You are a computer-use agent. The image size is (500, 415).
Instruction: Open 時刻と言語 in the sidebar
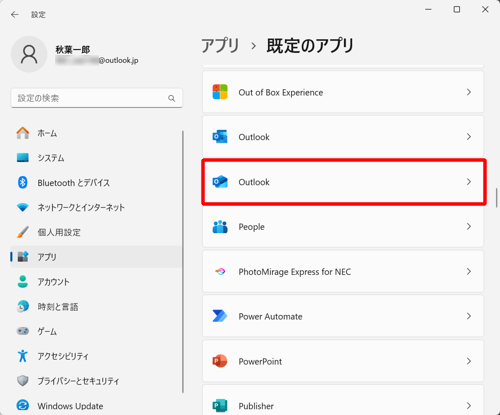coord(96,306)
